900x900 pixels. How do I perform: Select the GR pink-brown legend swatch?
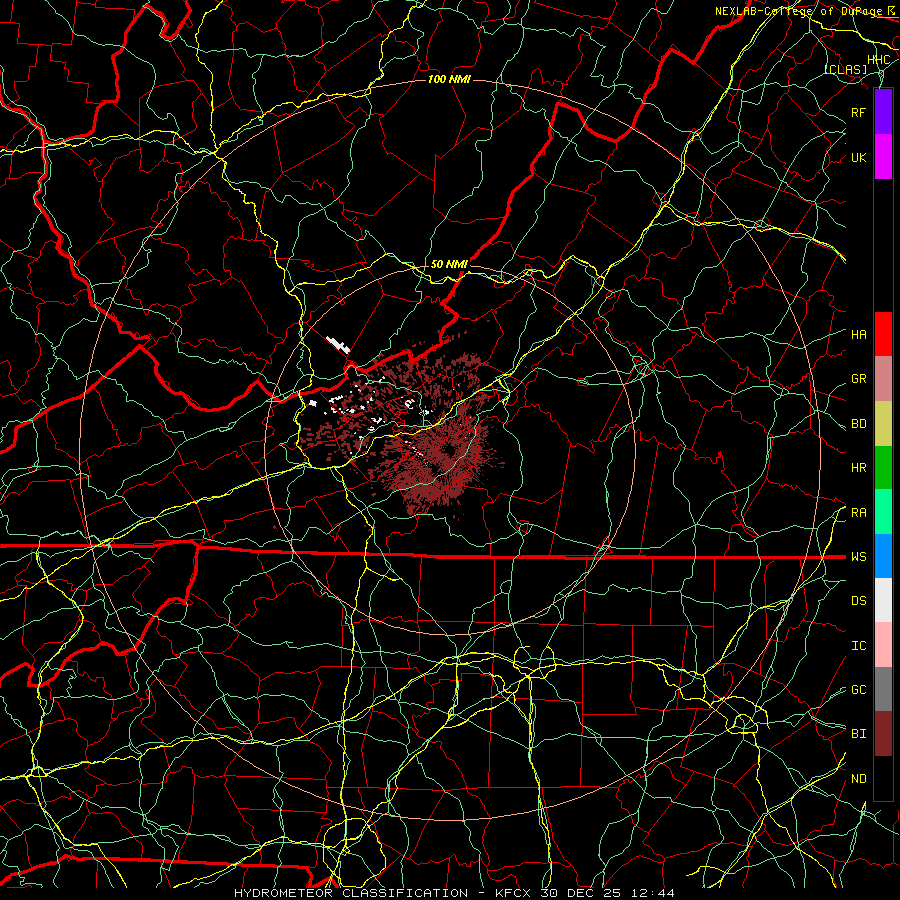[883, 379]
